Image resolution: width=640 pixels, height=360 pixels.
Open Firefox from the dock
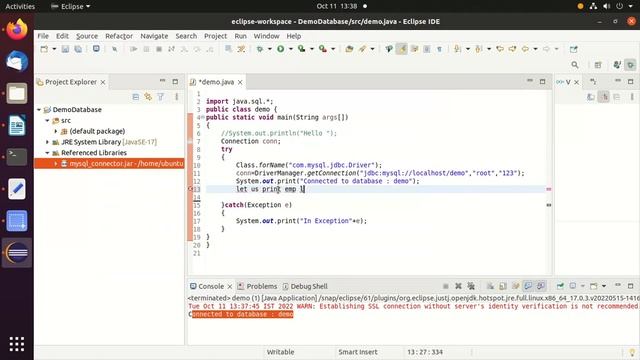(17, 30)
